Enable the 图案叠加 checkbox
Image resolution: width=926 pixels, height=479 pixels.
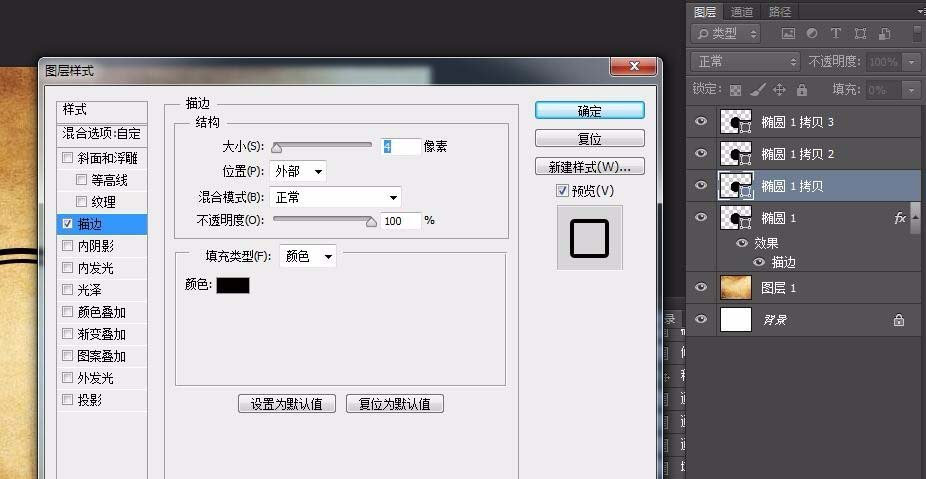(x=67, y=356)
